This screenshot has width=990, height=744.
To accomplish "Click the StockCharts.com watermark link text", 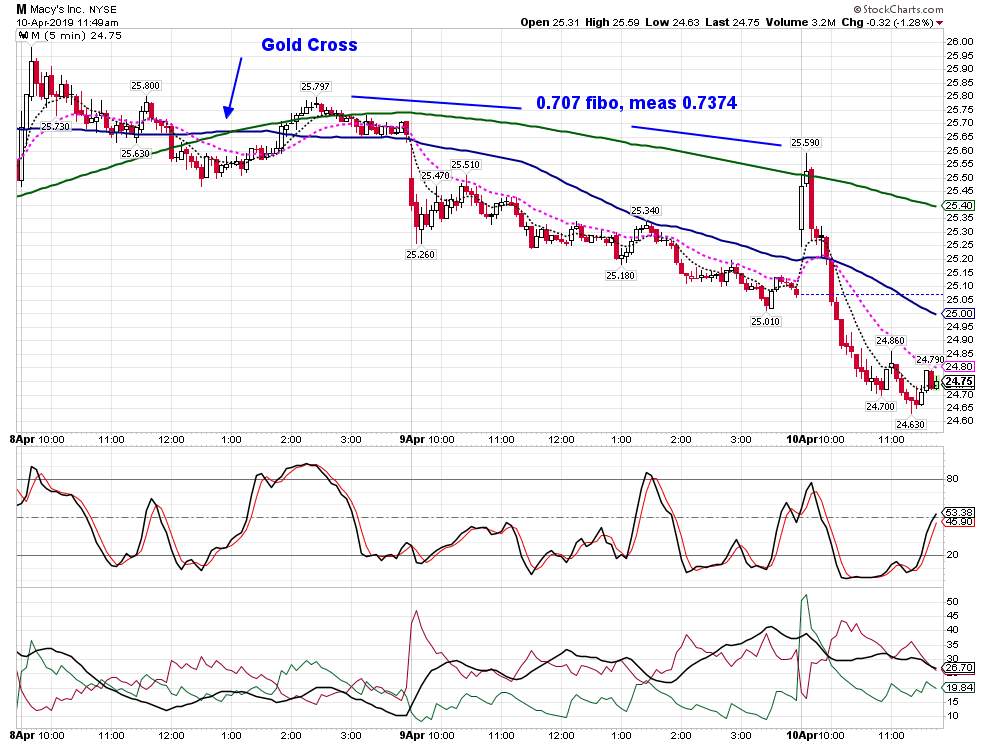I will click(x=898, y=9).
